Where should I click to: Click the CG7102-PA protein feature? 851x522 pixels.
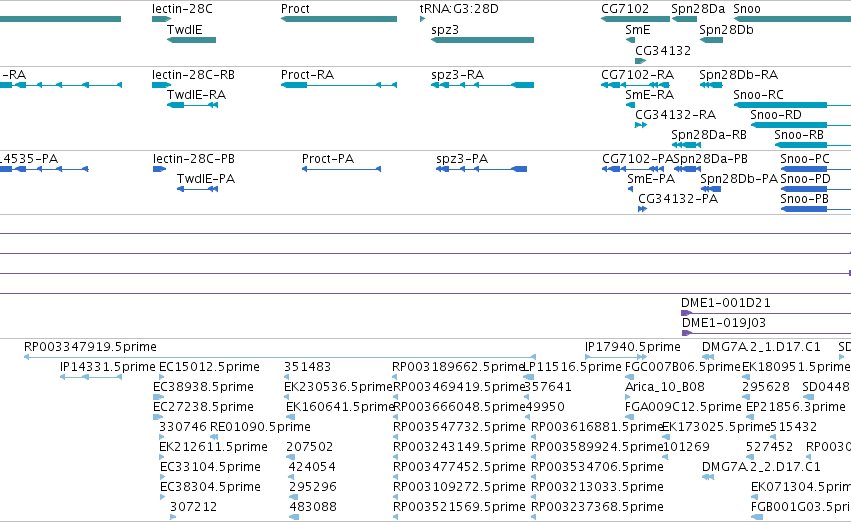(x=633, y=169)
